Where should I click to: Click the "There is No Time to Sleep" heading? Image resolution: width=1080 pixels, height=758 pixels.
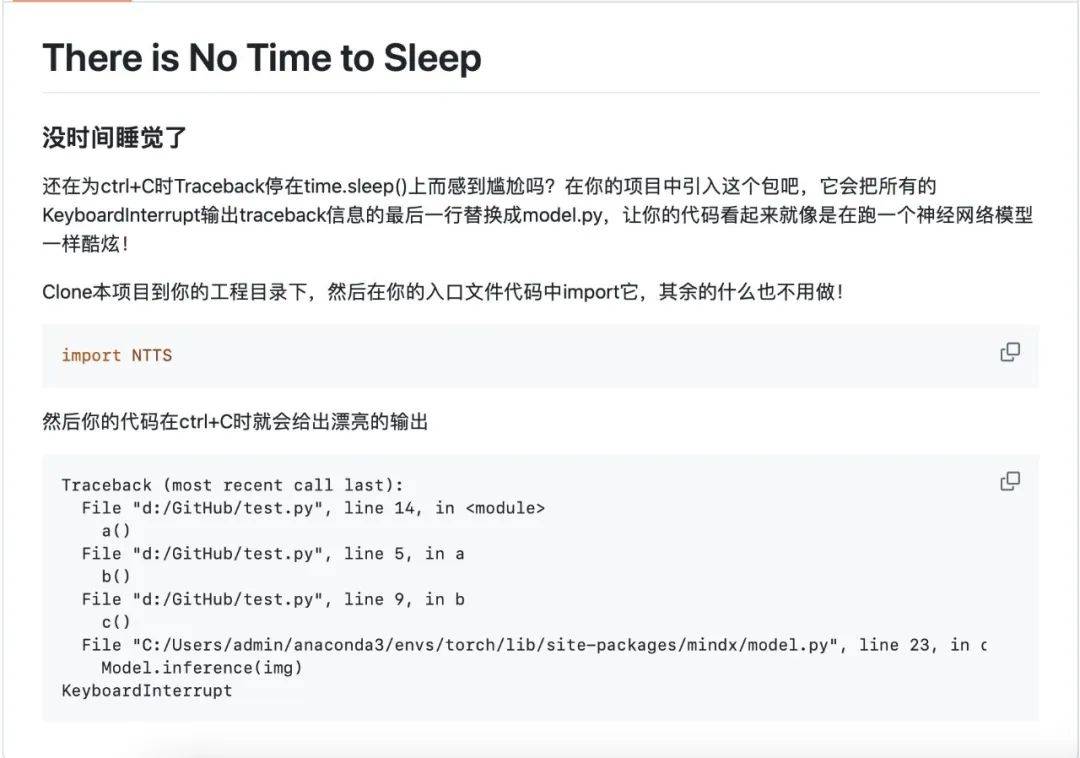262,58
